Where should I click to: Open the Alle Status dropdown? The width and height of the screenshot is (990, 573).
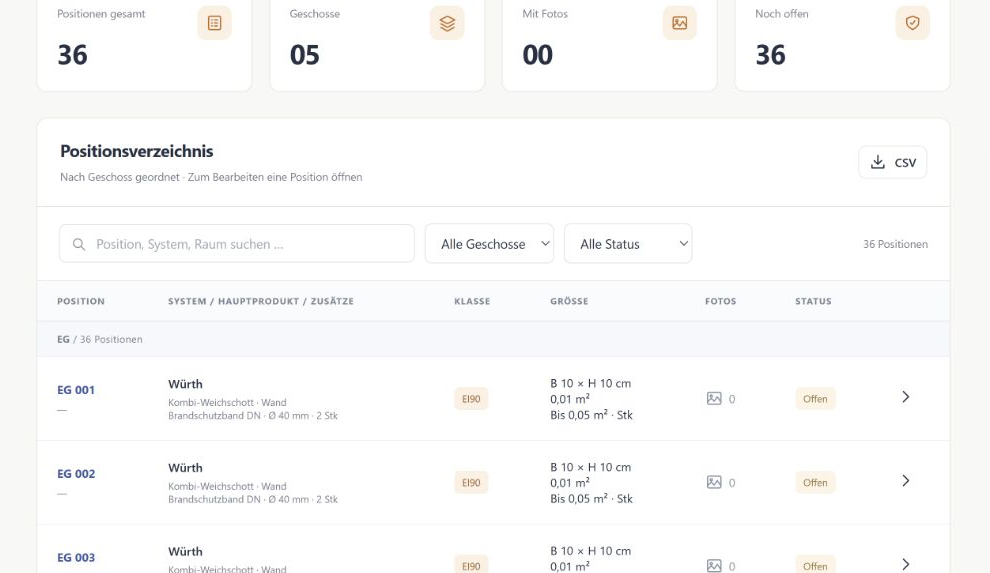(628, 244)
